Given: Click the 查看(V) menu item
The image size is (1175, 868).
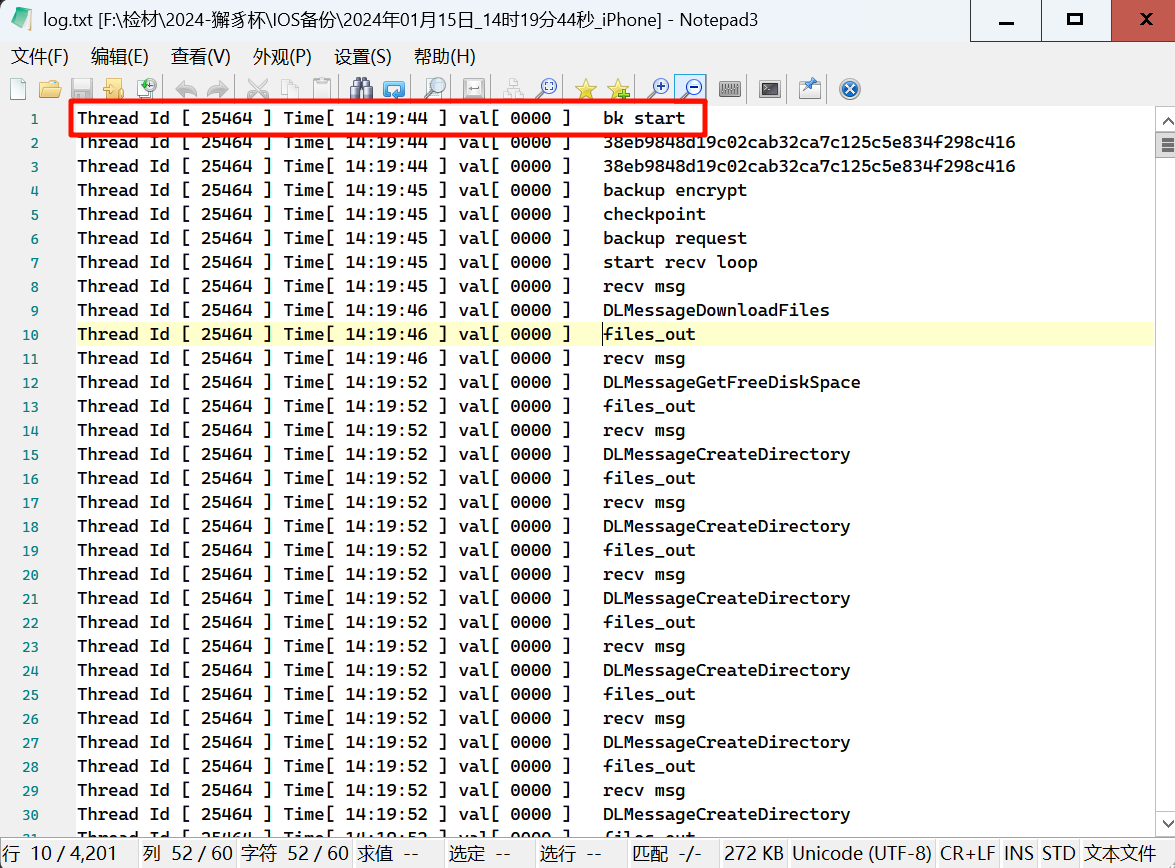Looking at the screenshot, I should pos(201,56).
